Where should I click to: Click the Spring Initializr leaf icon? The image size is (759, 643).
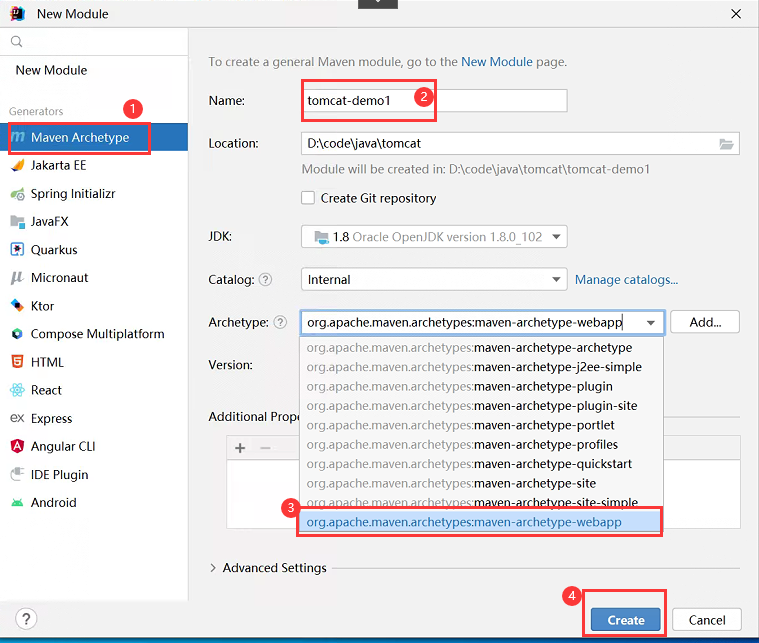click(18, 194)
